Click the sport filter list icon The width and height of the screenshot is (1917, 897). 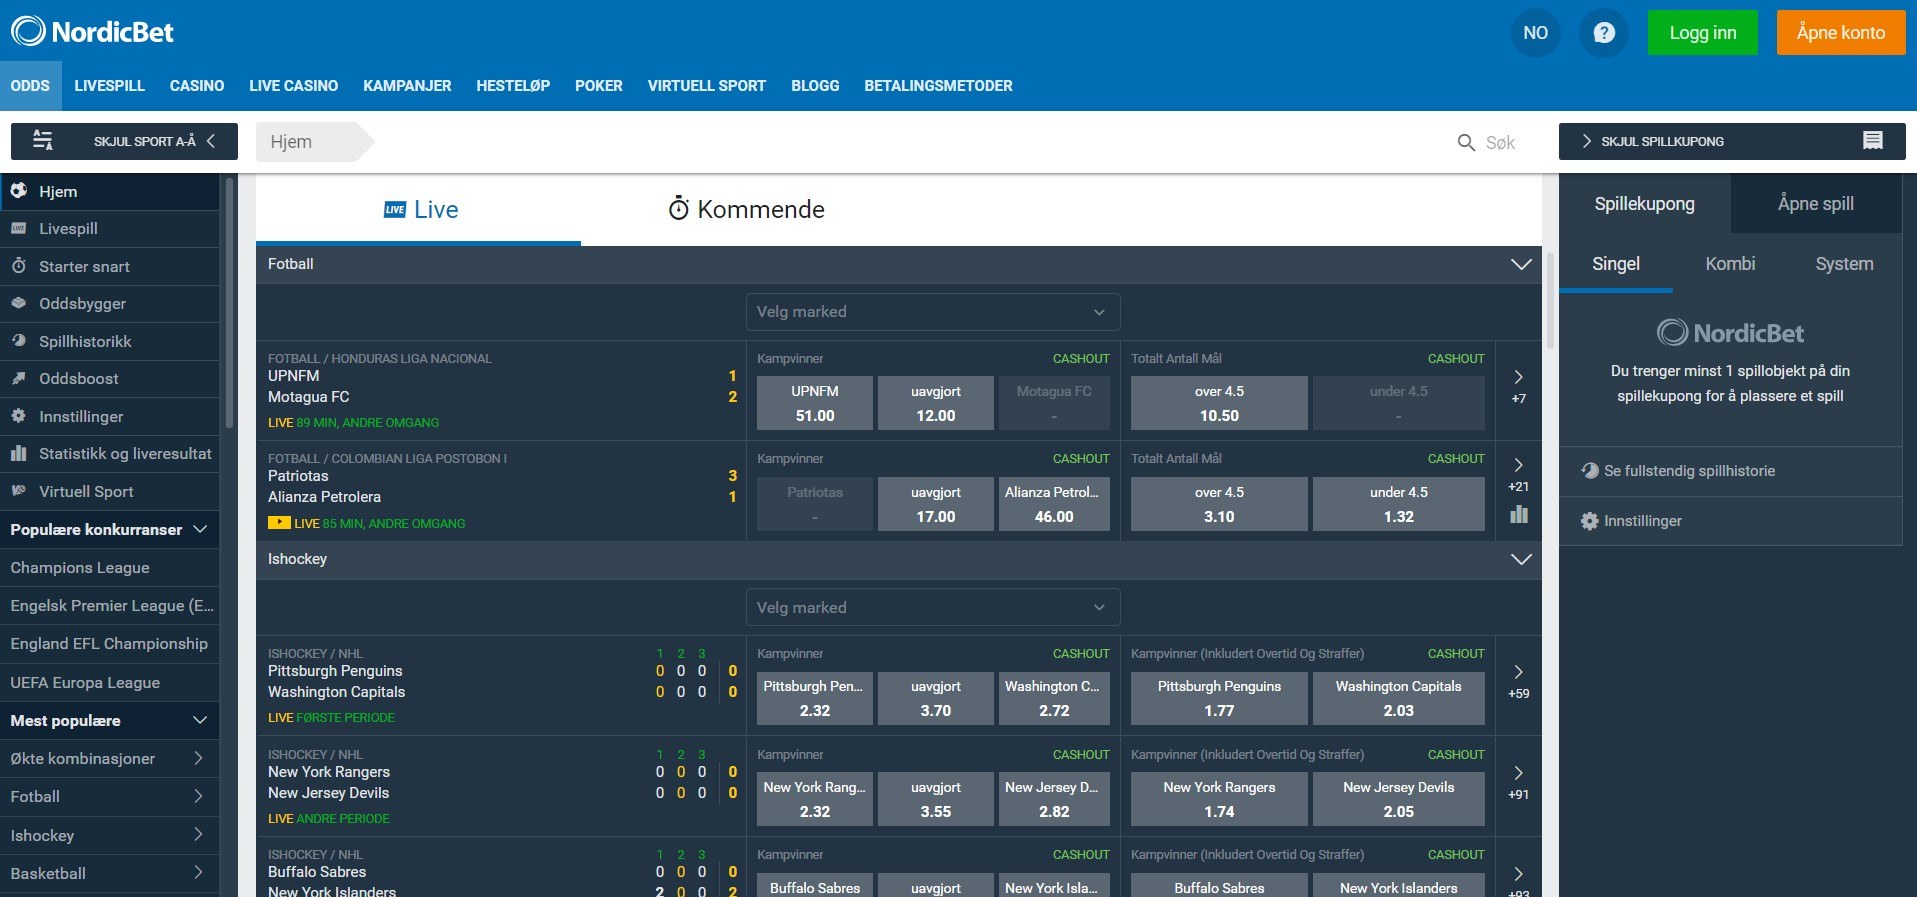pyautogui.click(x=43, y=141)
